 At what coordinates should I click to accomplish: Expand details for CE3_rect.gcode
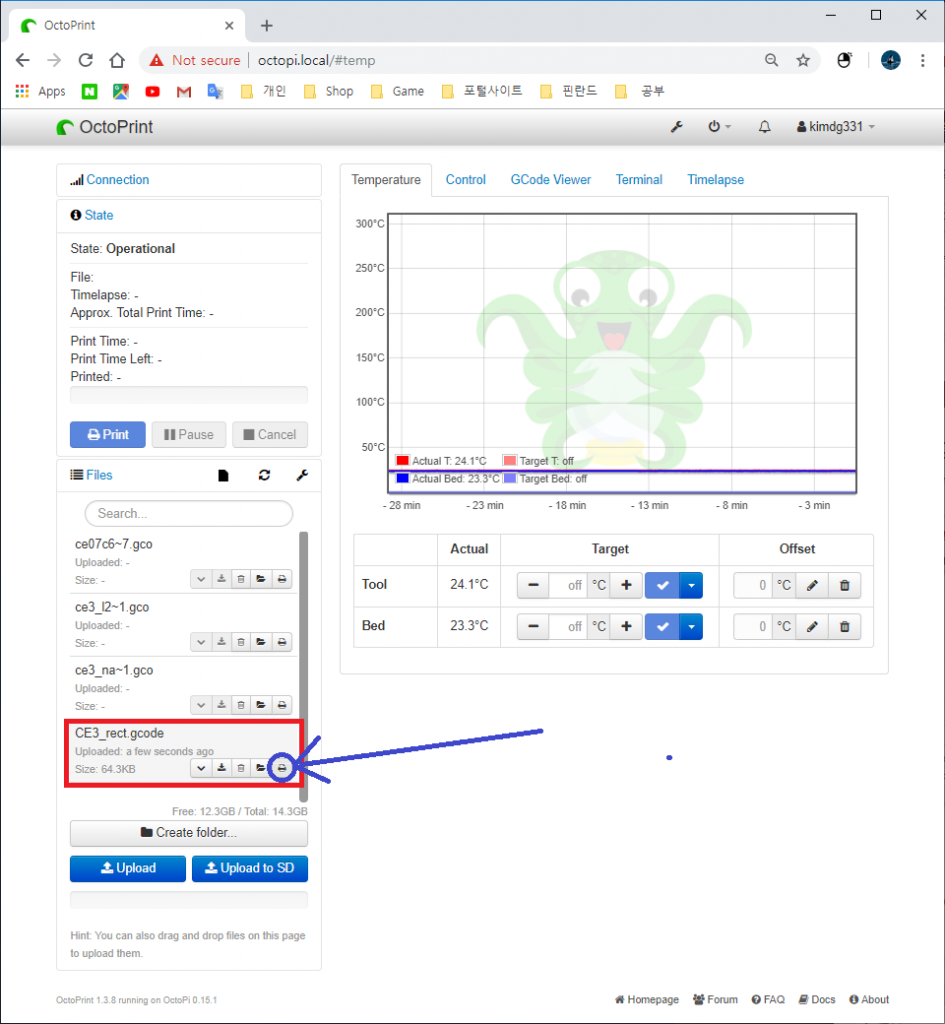pyautogui.click(x=201, y=769)
